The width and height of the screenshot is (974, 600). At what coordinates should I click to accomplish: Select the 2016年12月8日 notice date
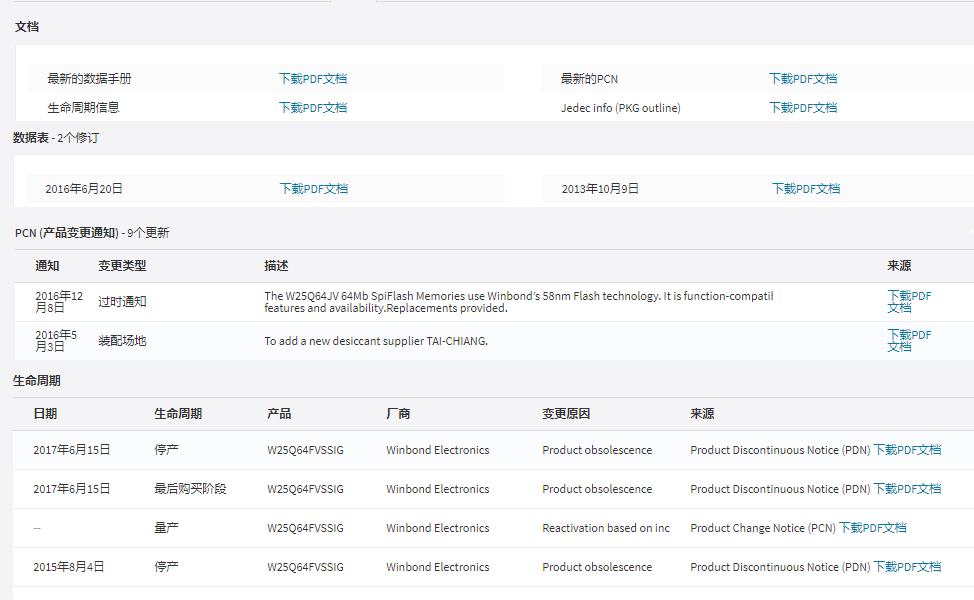click(x=59, y=301)
